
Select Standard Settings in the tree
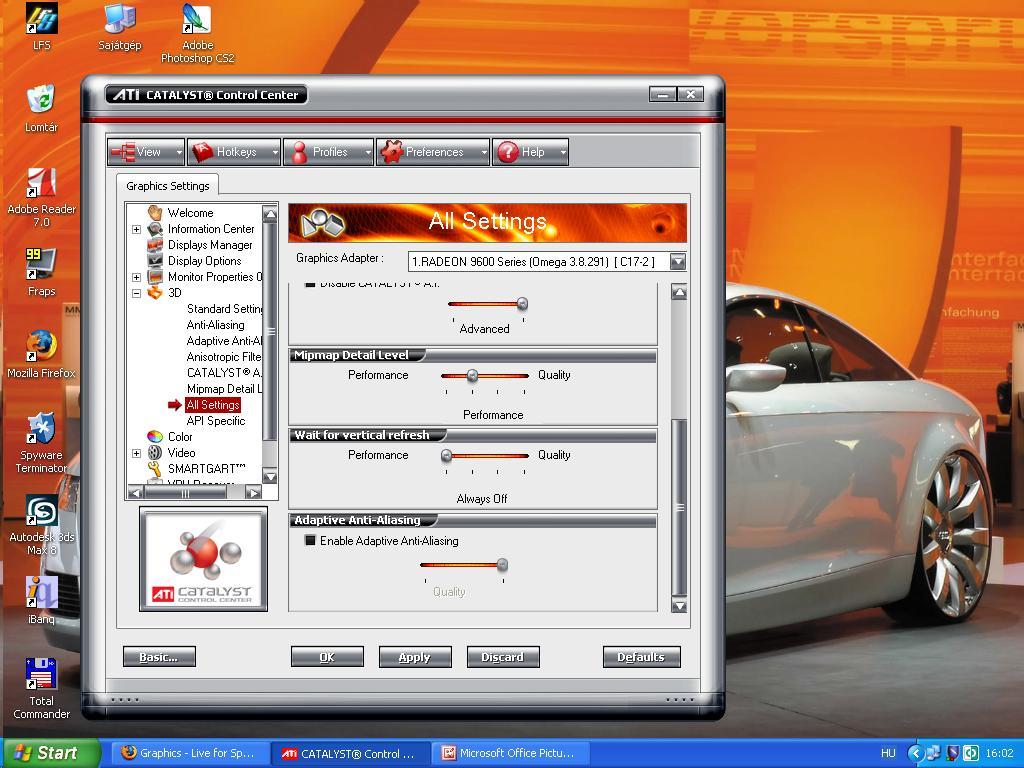pyautogui.click(x=224, y=309)
